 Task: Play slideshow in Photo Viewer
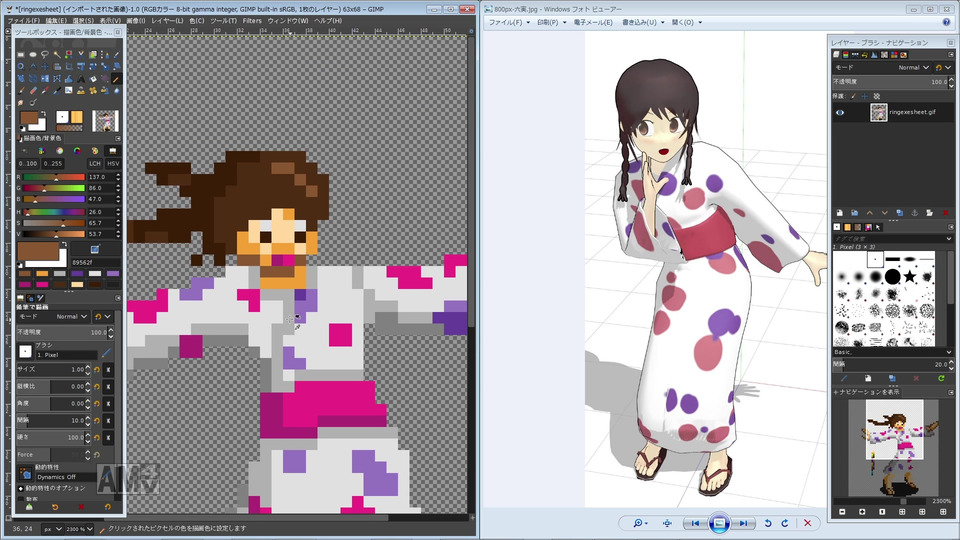click(719, 523)
